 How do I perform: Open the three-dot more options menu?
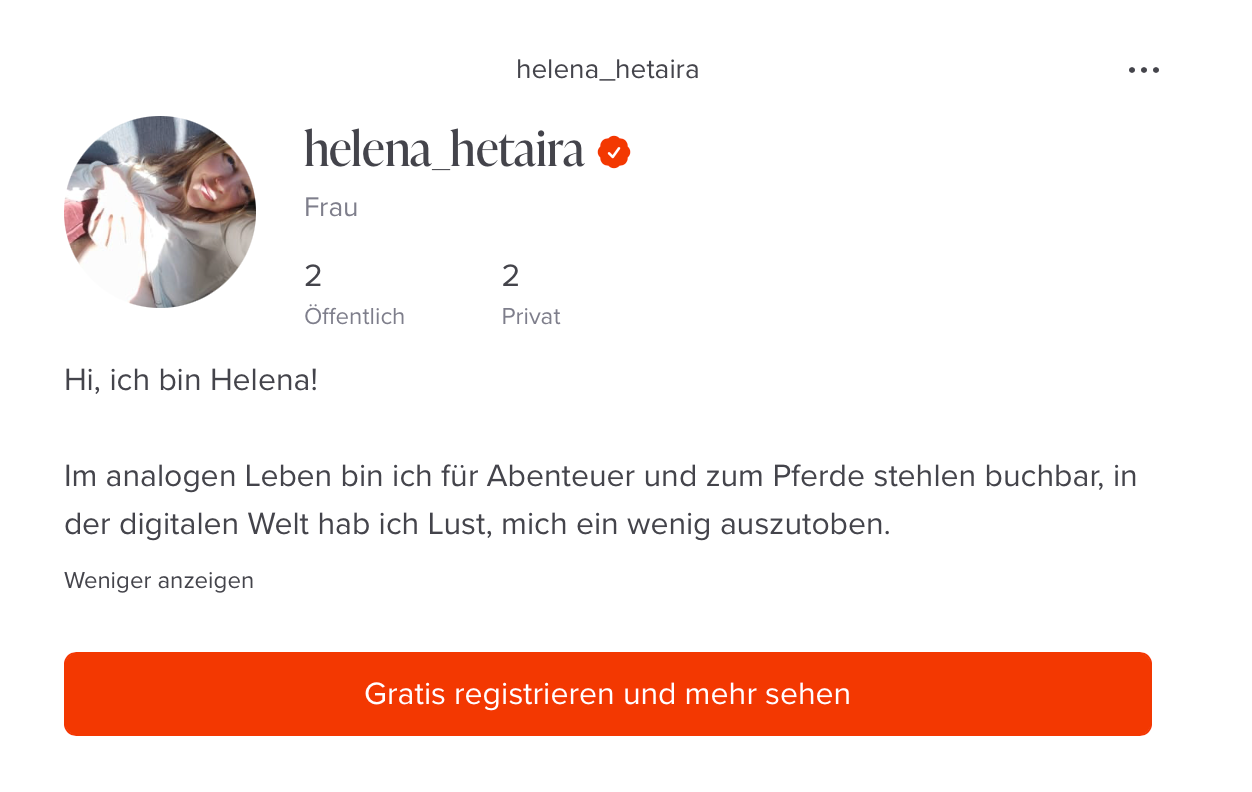coord(1143,70)
